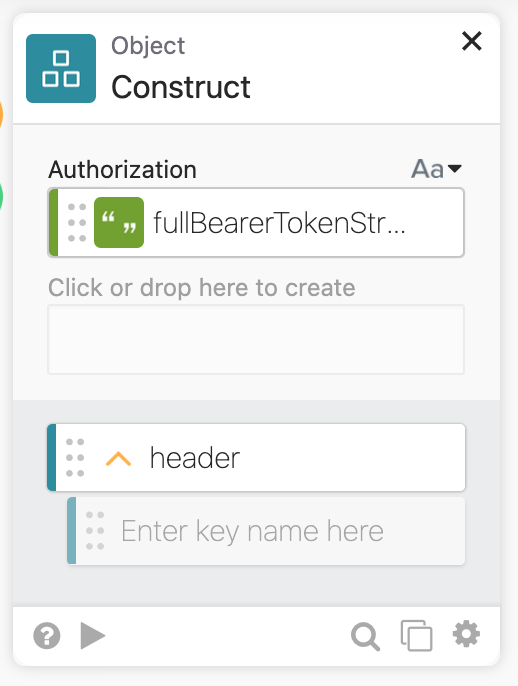Click the 'Click or drop here to create' label

pos(202,288)
